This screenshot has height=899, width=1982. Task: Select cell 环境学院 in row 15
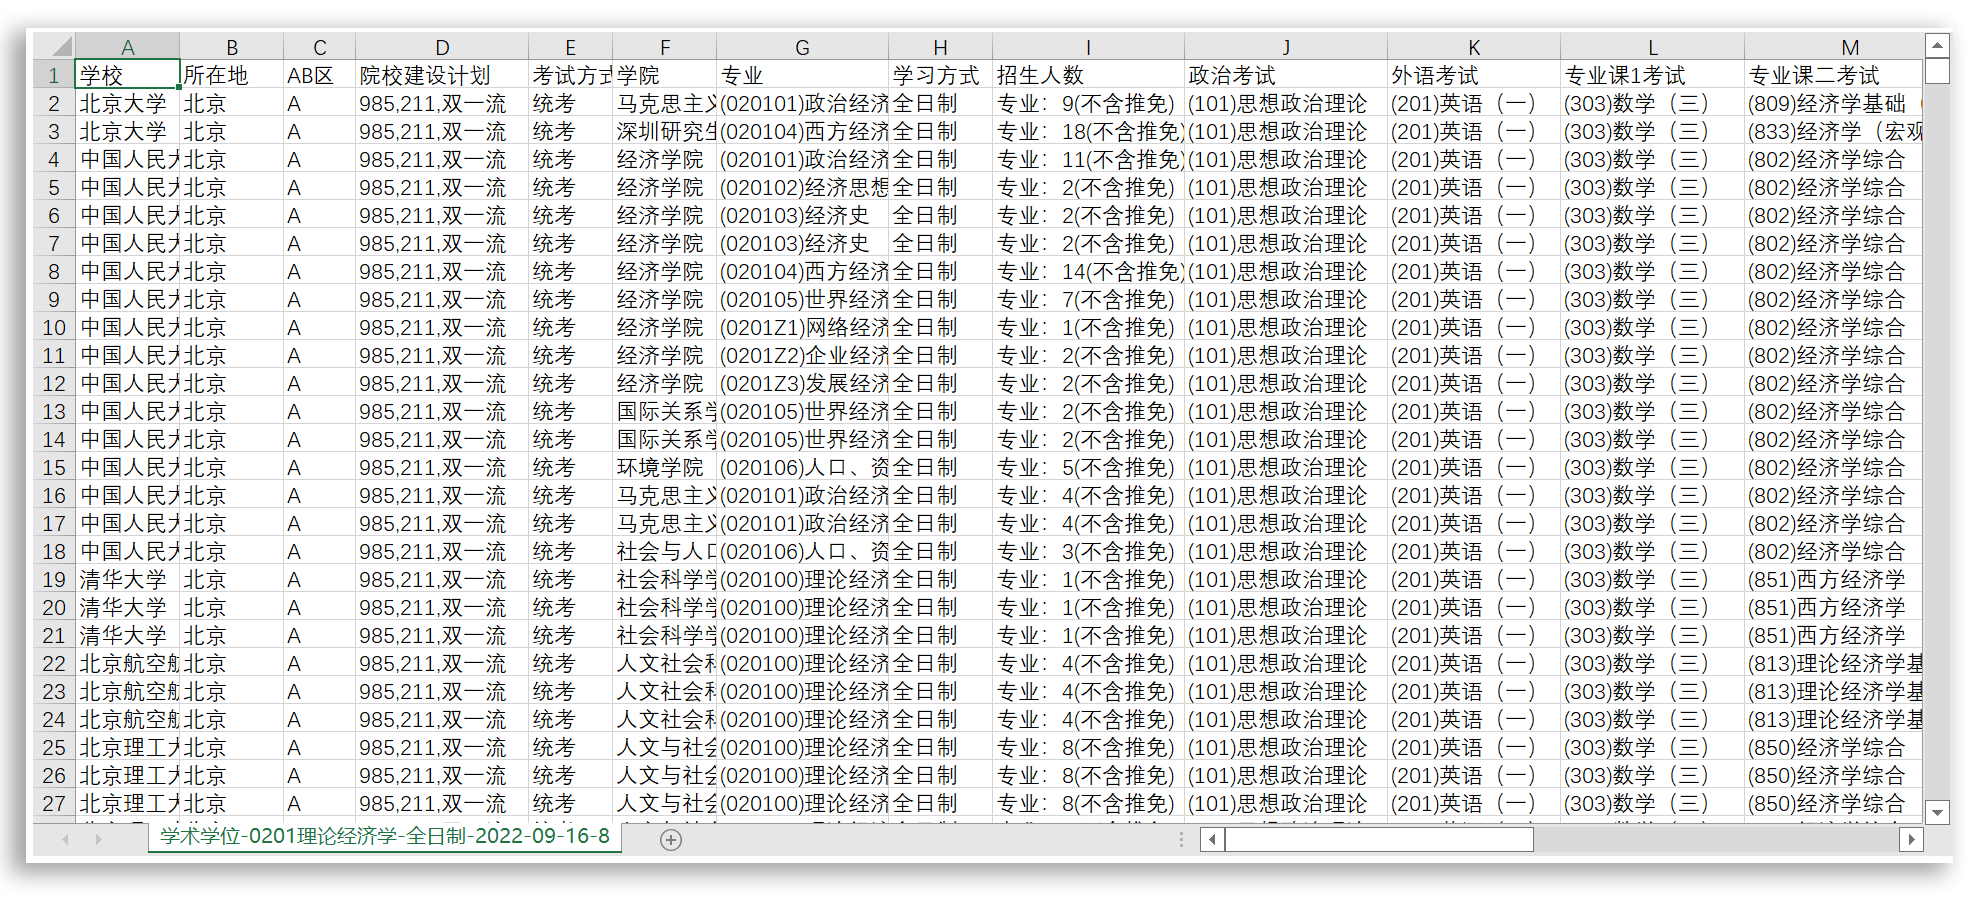(x=665, y=467)
